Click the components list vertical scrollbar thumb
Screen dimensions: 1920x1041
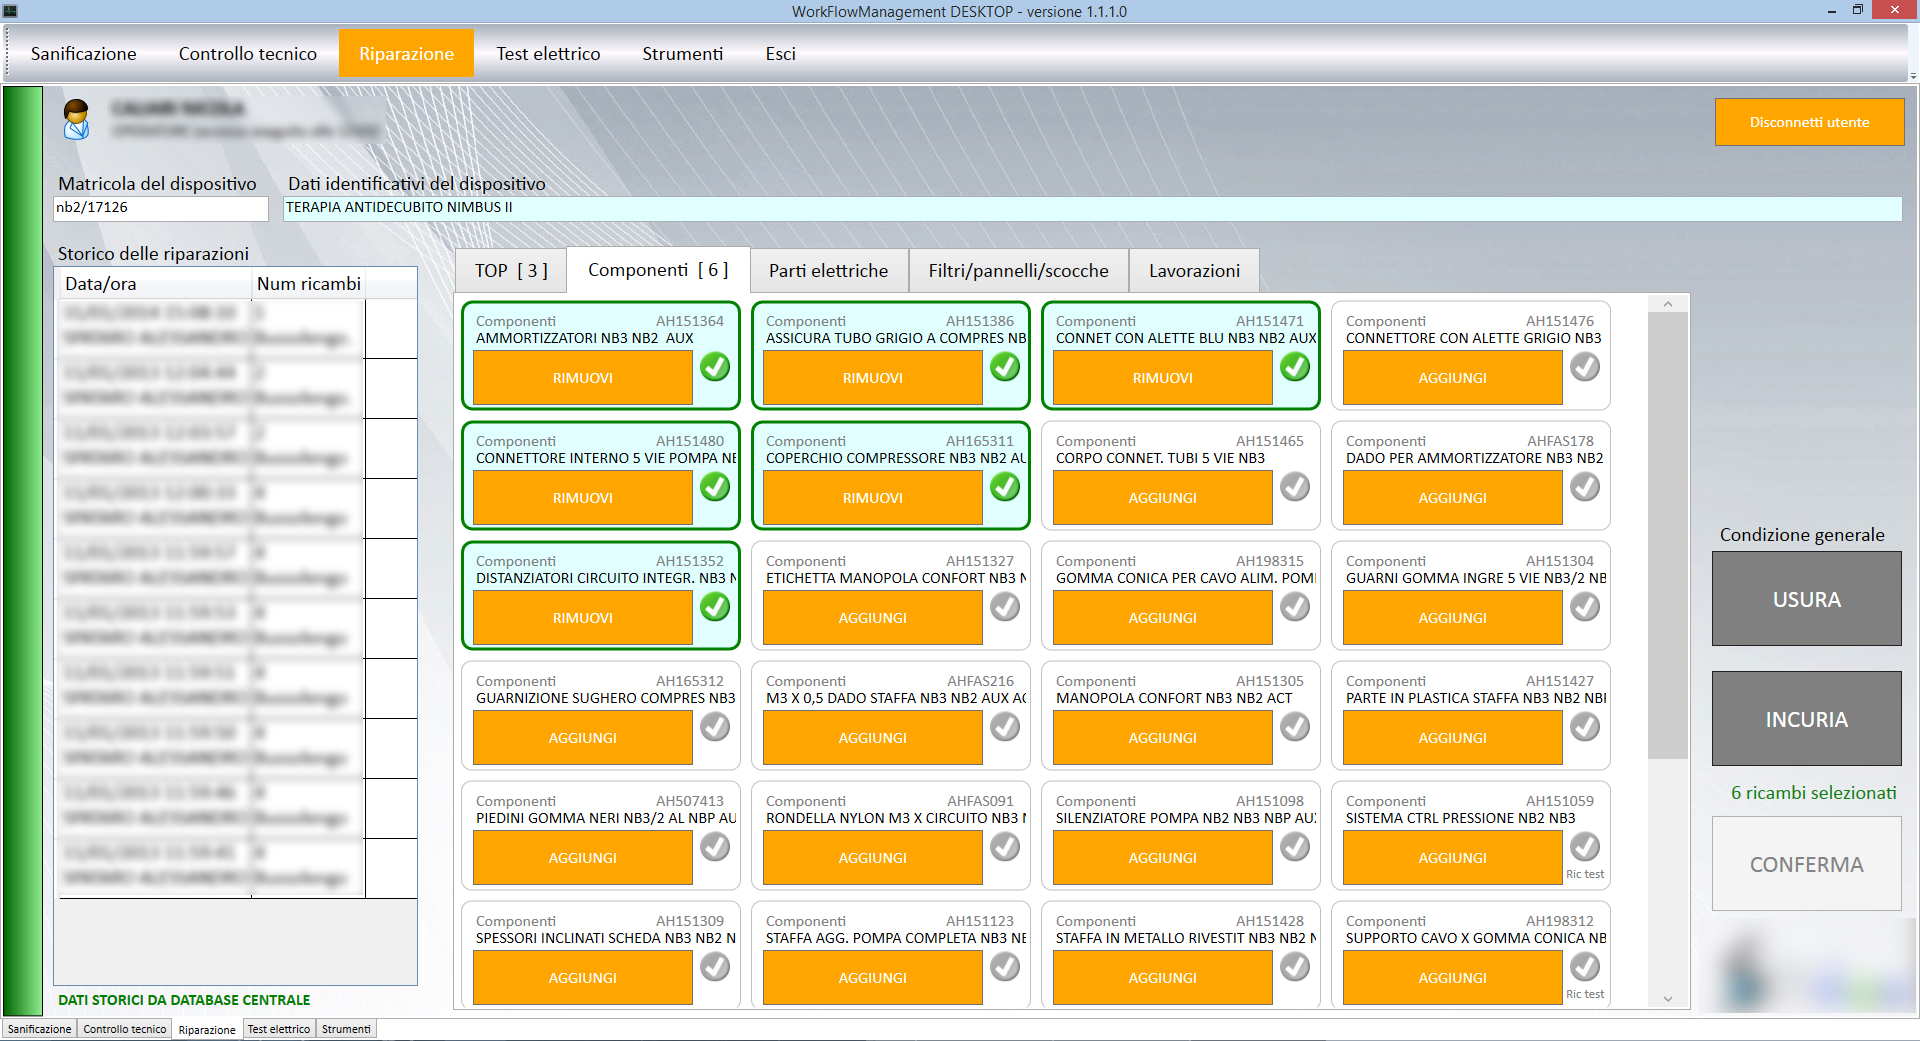click(1668, 535)
